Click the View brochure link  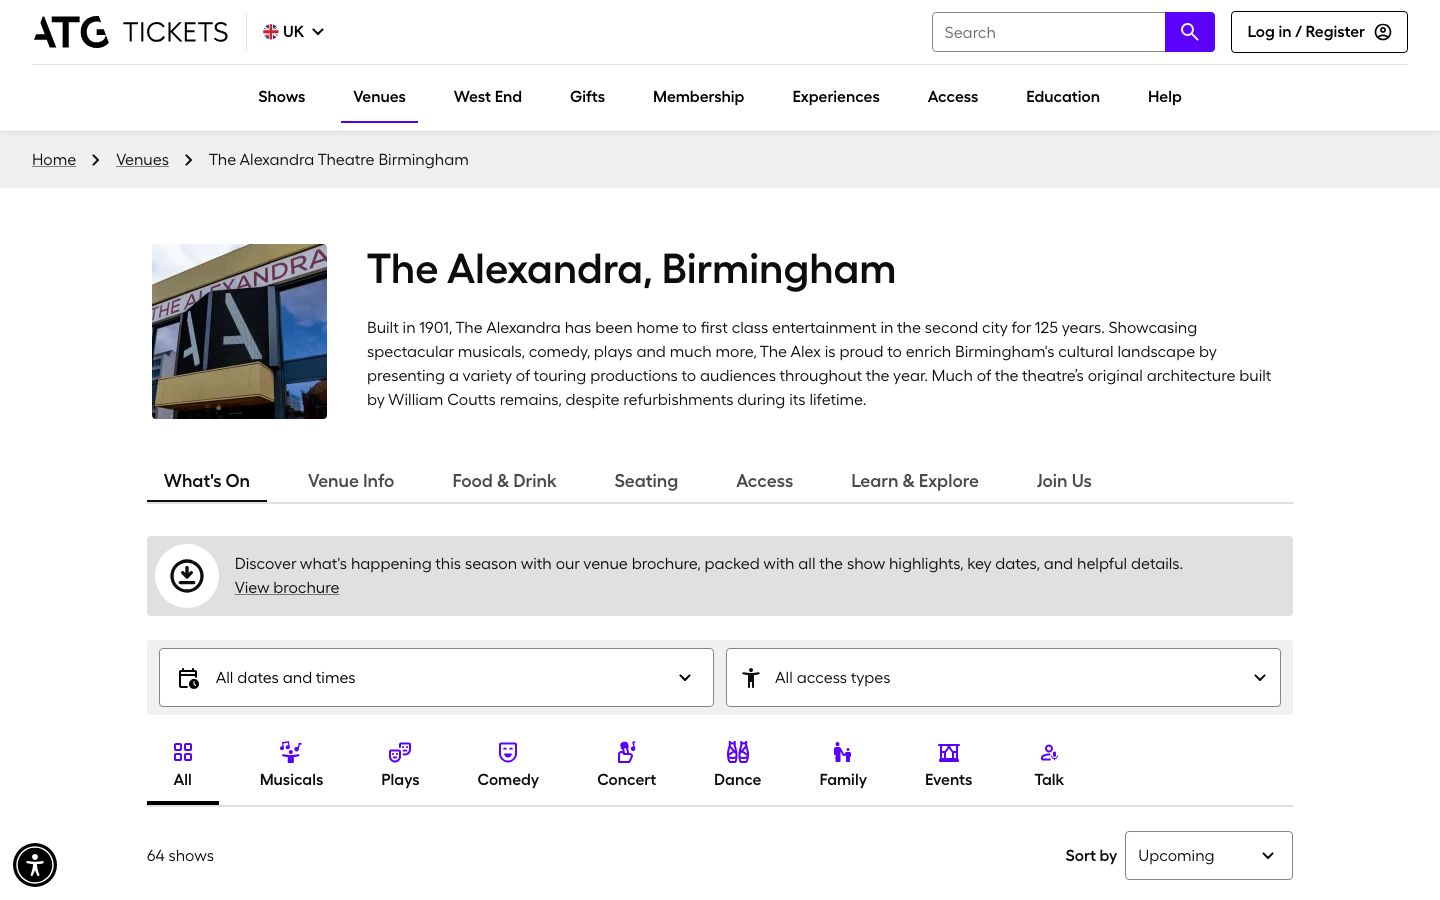coord(287,588)
